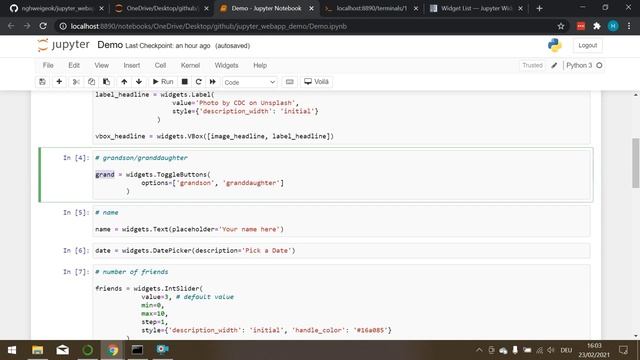Open the Cell menu
This screenshot has width=640, height=360.
(160, 65)
